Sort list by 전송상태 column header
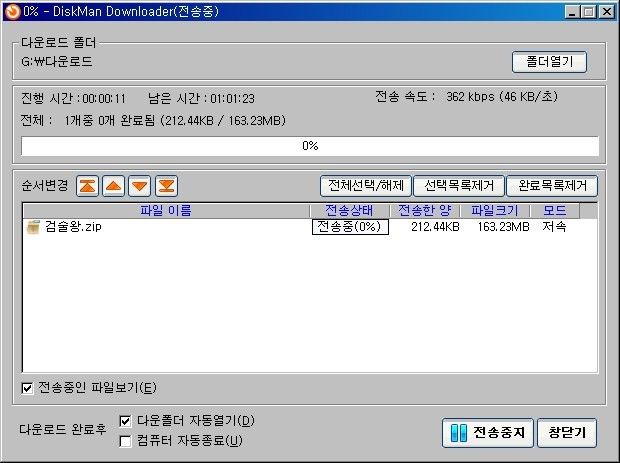This screenshot has width=620, height=463. 350,210
